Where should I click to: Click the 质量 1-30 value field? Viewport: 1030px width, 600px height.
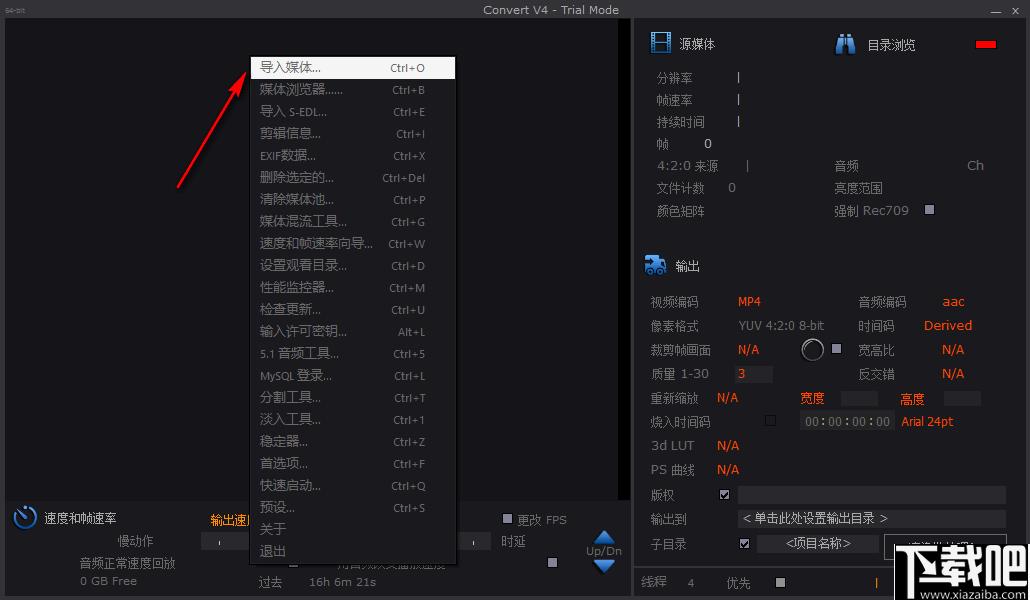pos(753,374)
